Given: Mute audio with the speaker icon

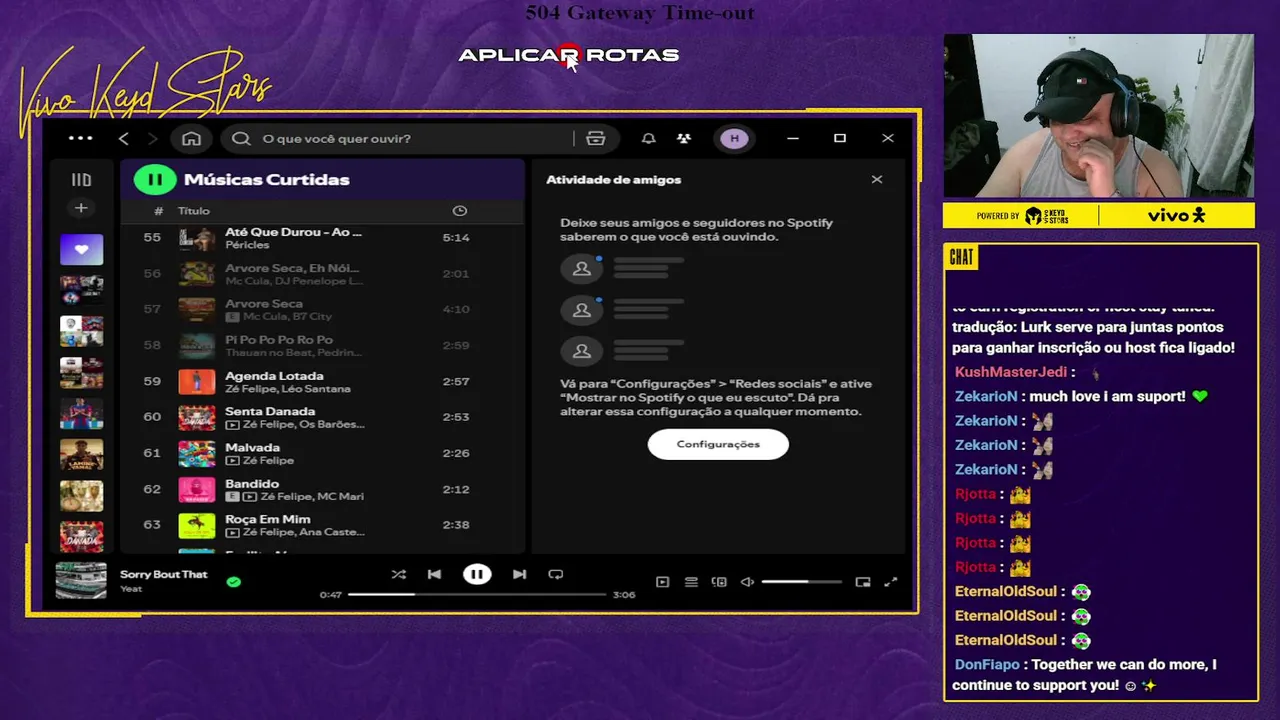Looking at the screenshot, I should coord(747,582).
